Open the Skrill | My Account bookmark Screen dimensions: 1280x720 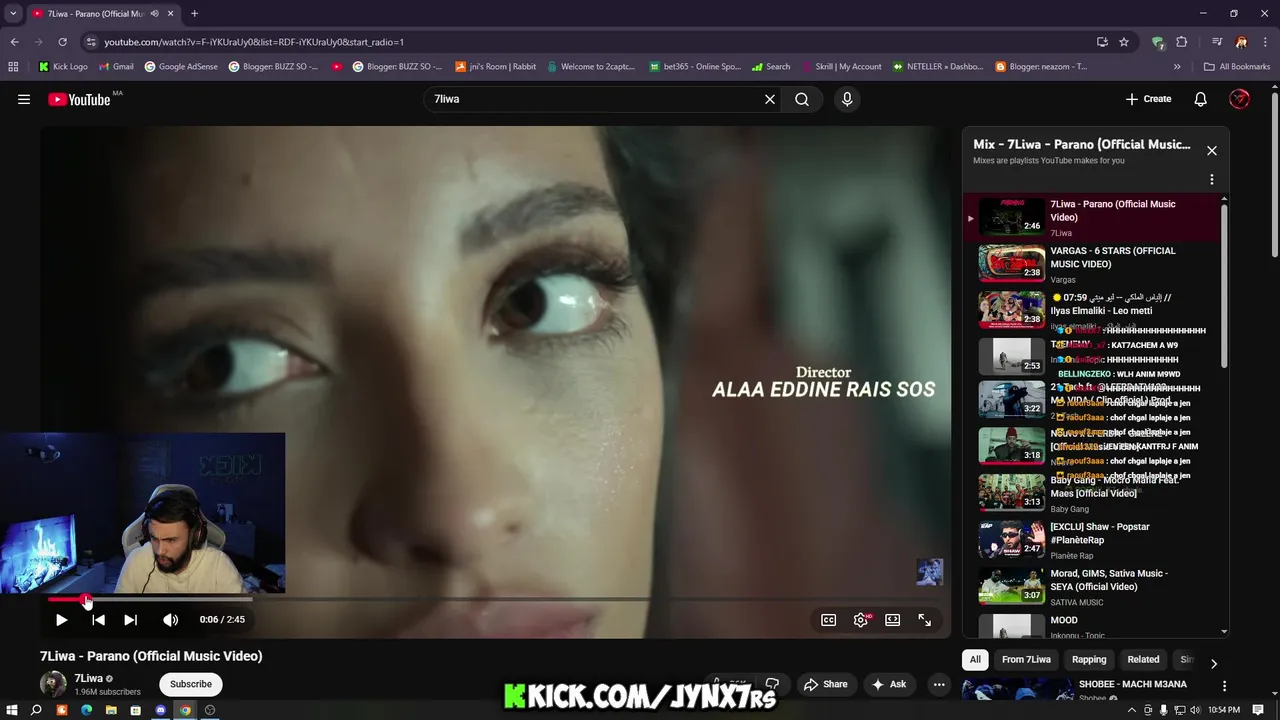tap(840, 67)
